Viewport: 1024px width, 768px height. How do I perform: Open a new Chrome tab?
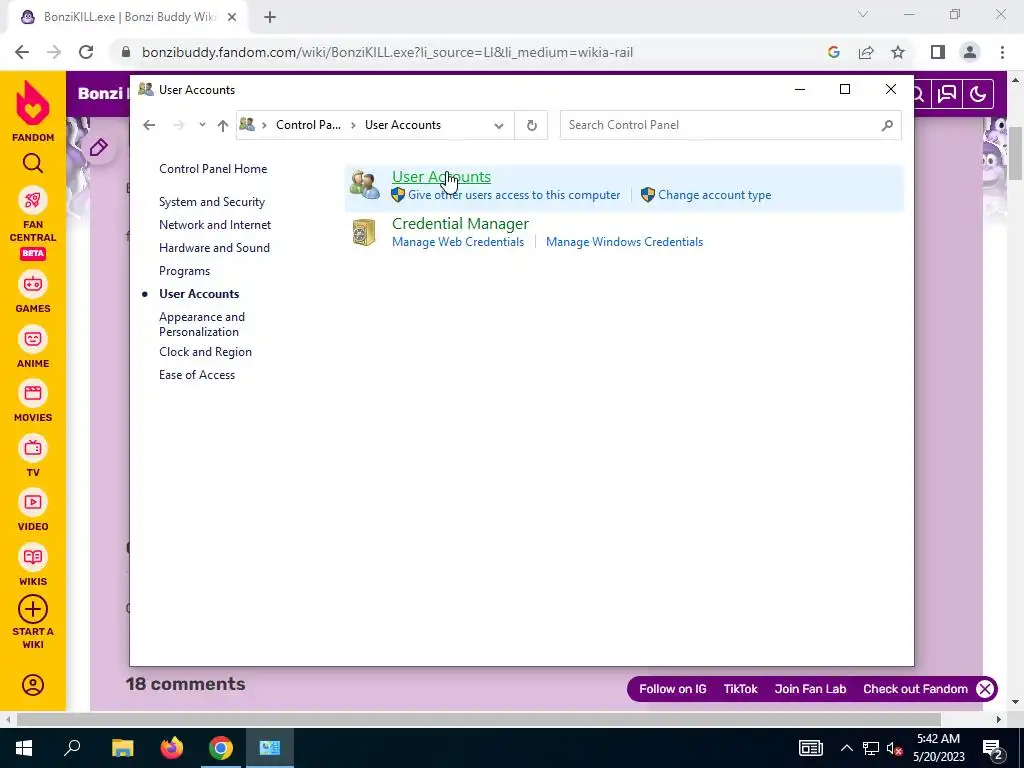(x=270, y=17)
